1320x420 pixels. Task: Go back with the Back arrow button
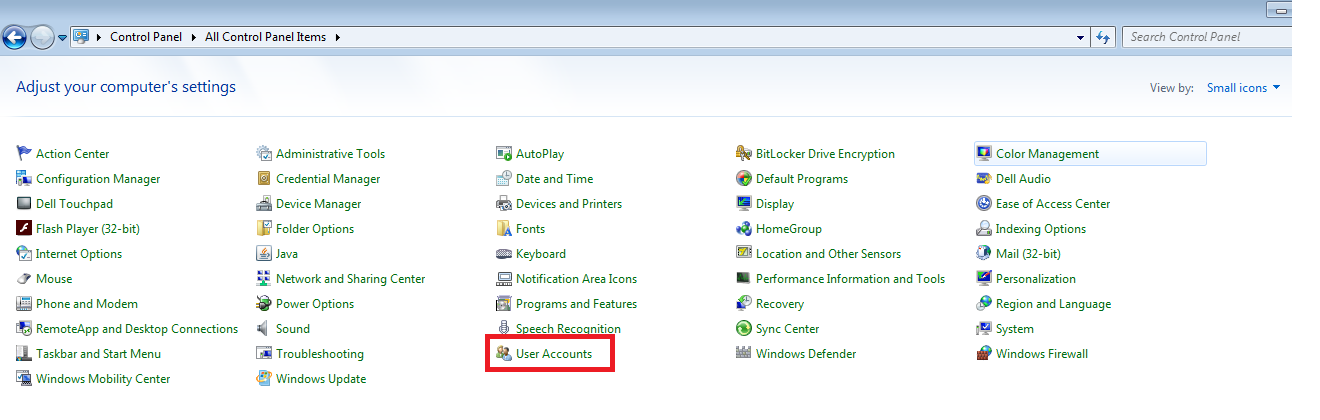pos(14,38)
